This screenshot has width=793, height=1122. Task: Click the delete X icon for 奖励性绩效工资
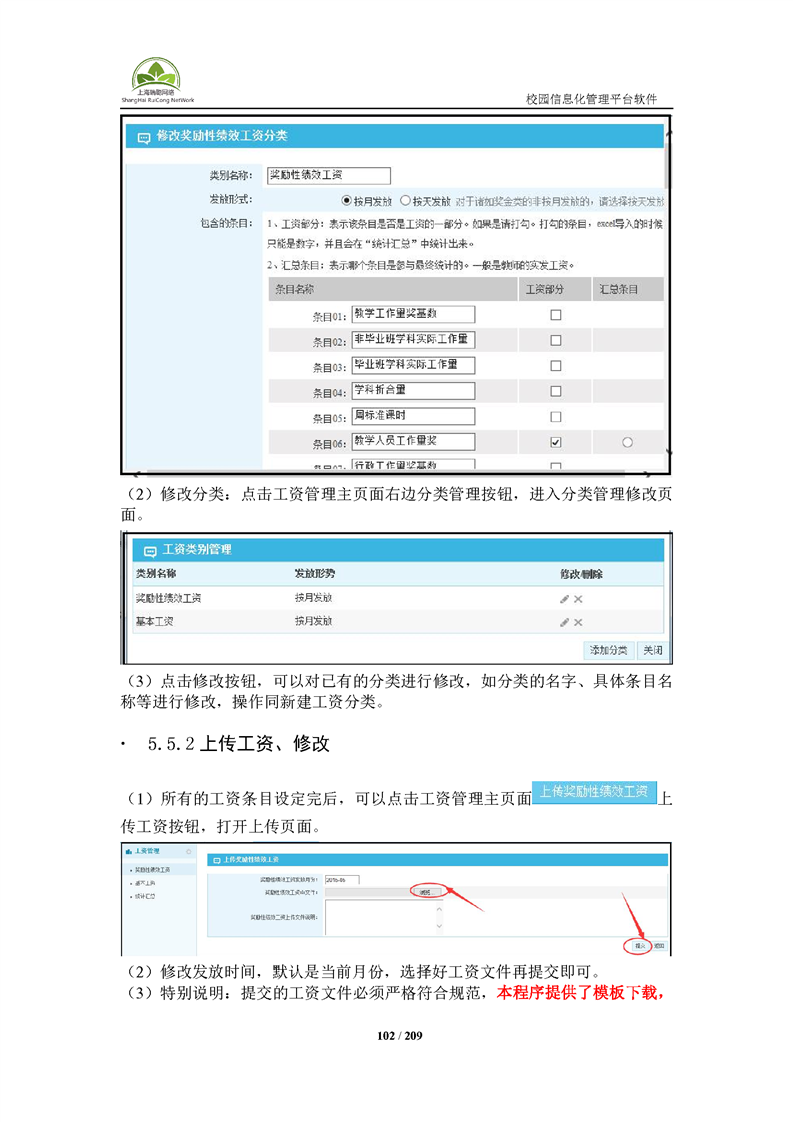(578, 599)
